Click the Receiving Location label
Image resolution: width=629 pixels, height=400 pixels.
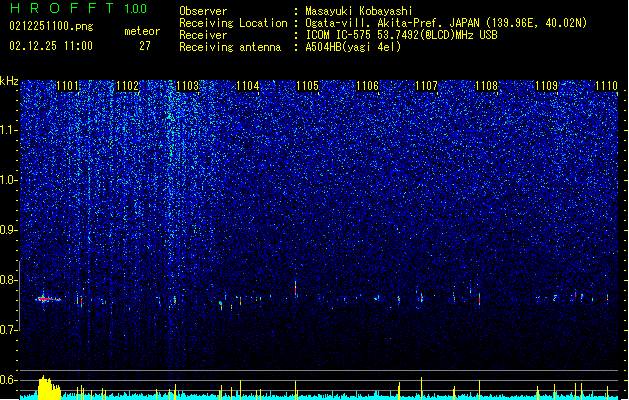[x=233, y=23]
